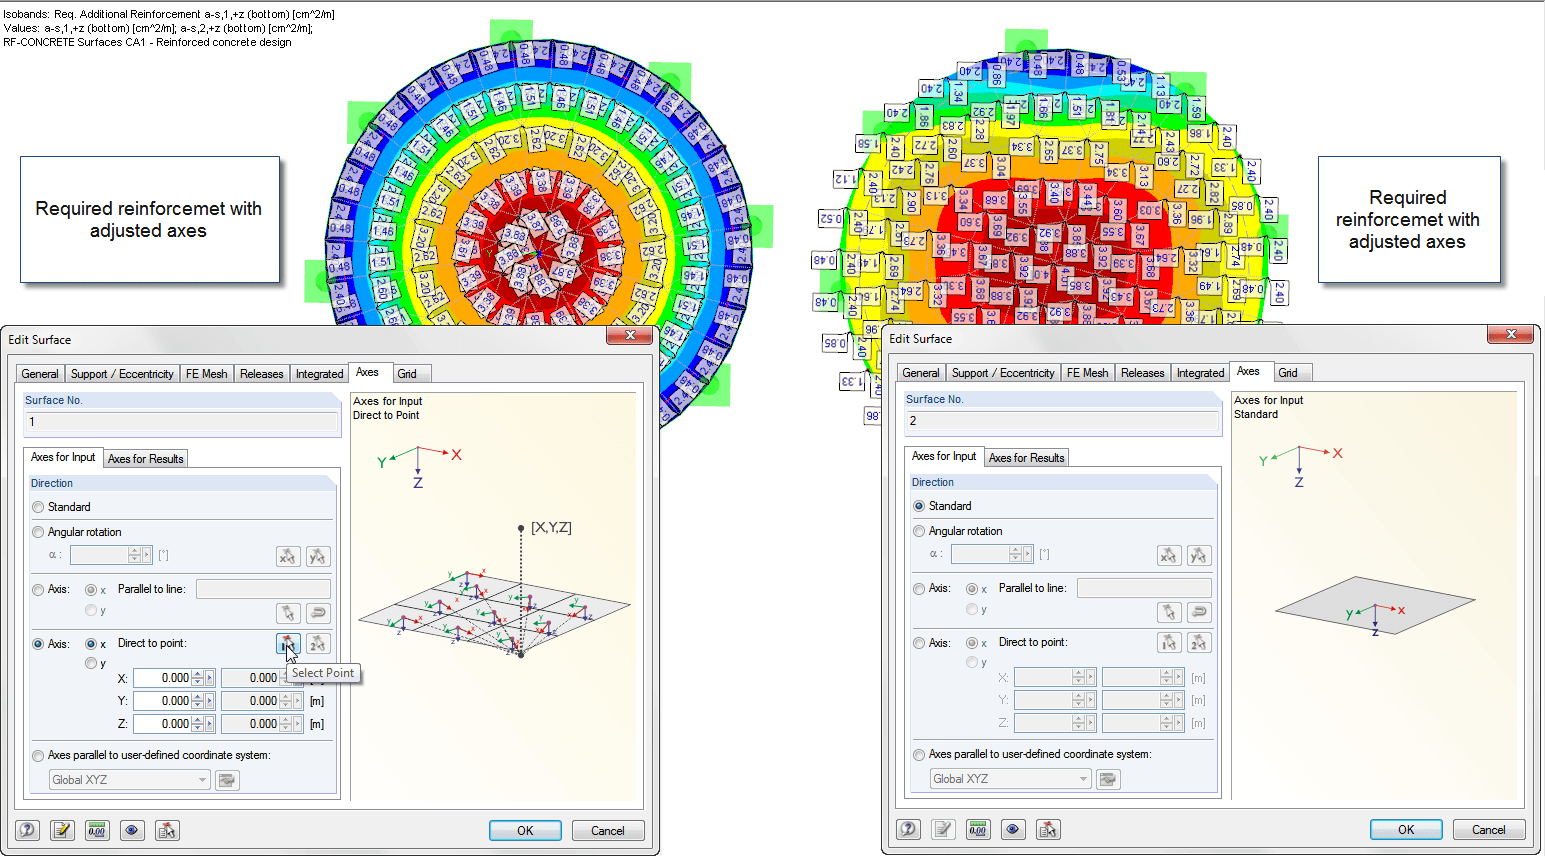Click the edit comment icon in Surface 2 dialog
The image size is (1545, 856).
(x=943, y=829)
